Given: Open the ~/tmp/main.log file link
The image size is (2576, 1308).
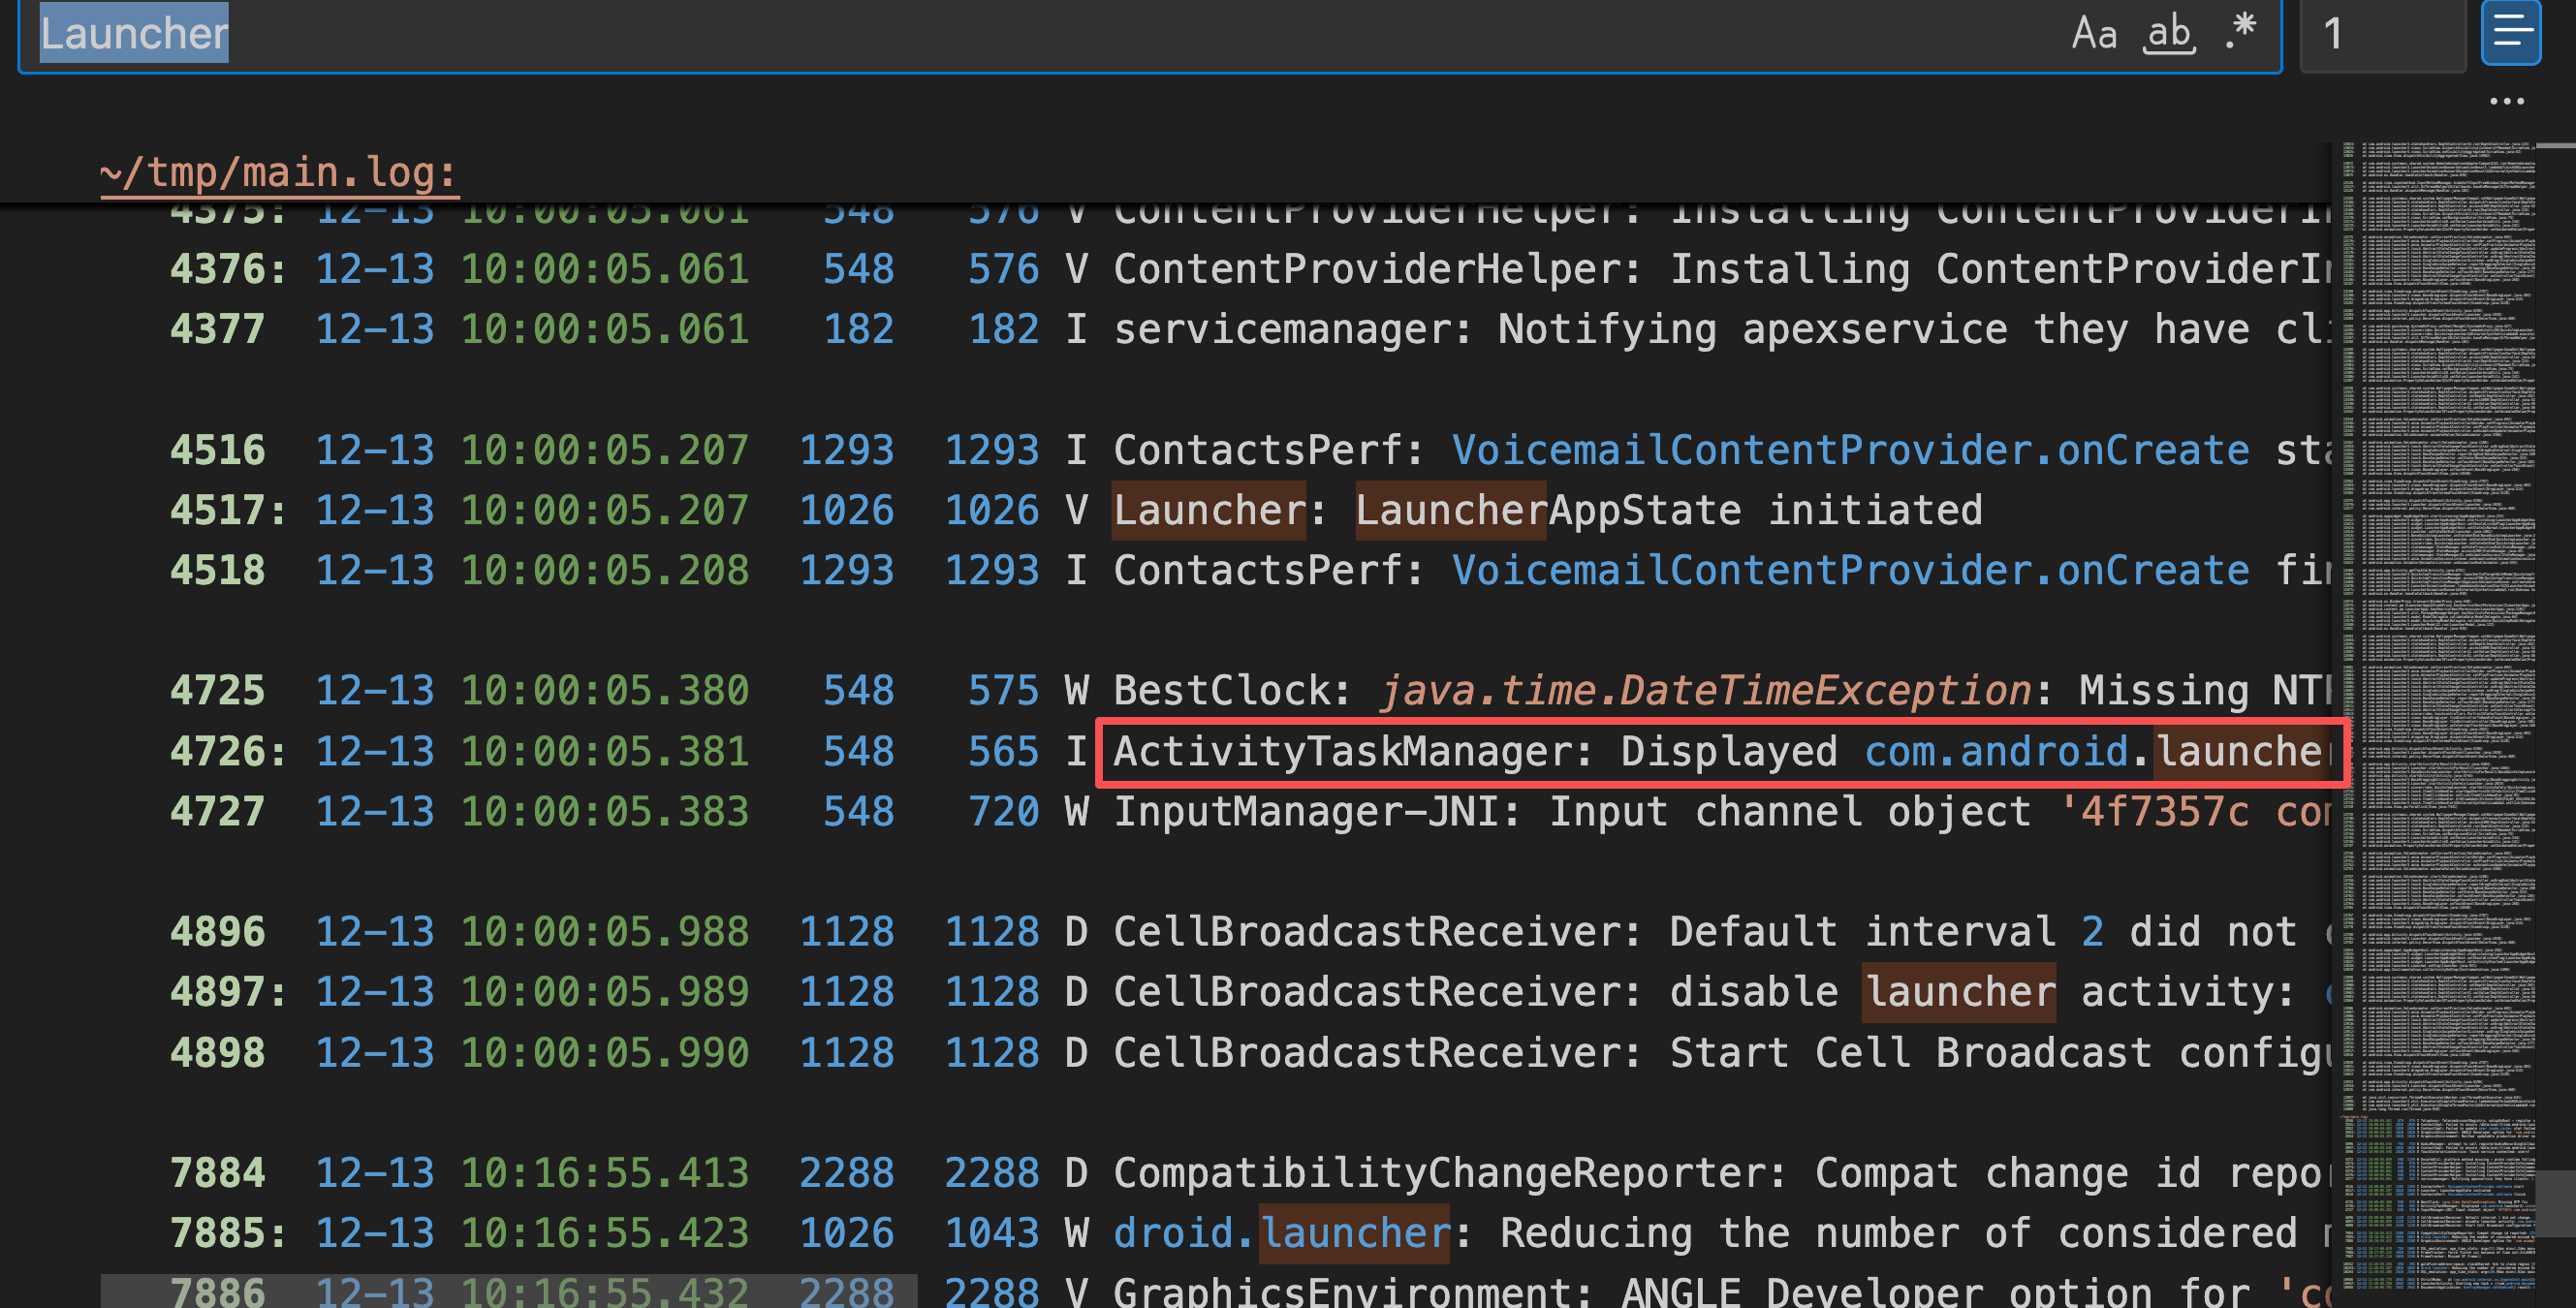Looking at the screenshot, I should click(278, 173).
